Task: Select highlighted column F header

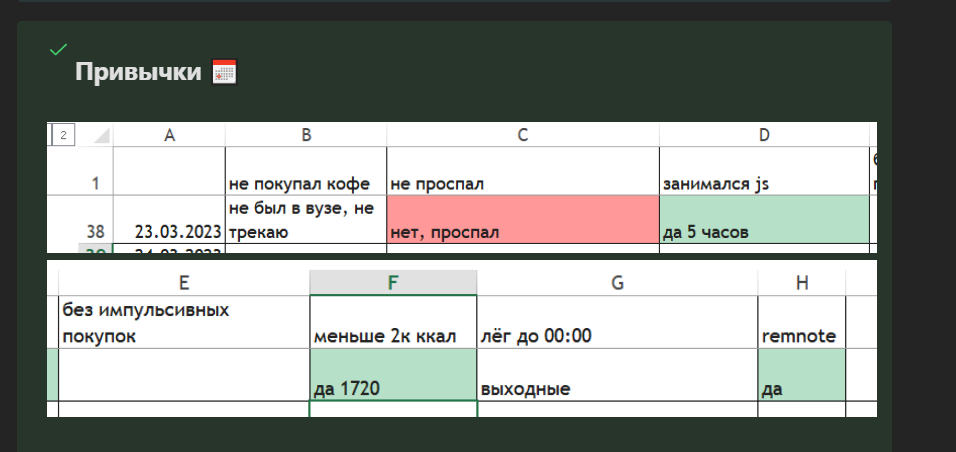Action: click(x=393, y=282)
